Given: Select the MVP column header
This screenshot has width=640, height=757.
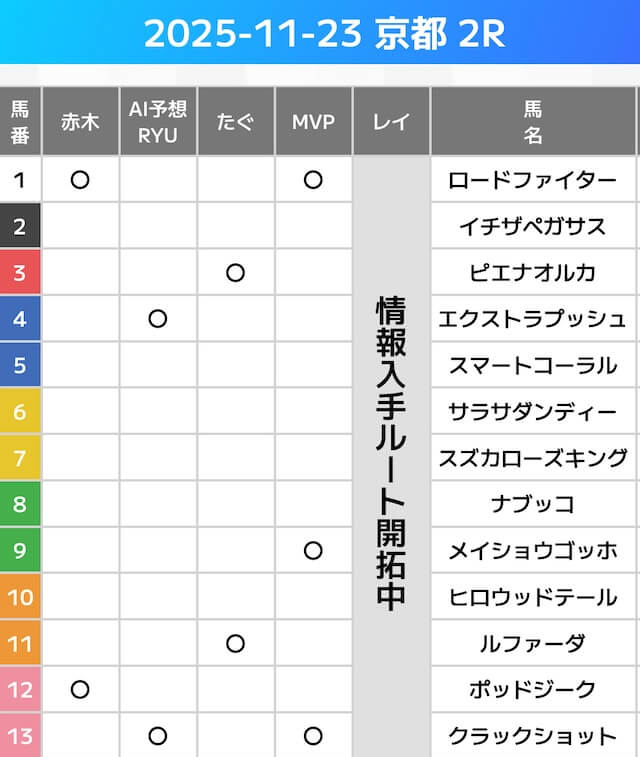Looking at the screenshot, I should click(313, 122).
